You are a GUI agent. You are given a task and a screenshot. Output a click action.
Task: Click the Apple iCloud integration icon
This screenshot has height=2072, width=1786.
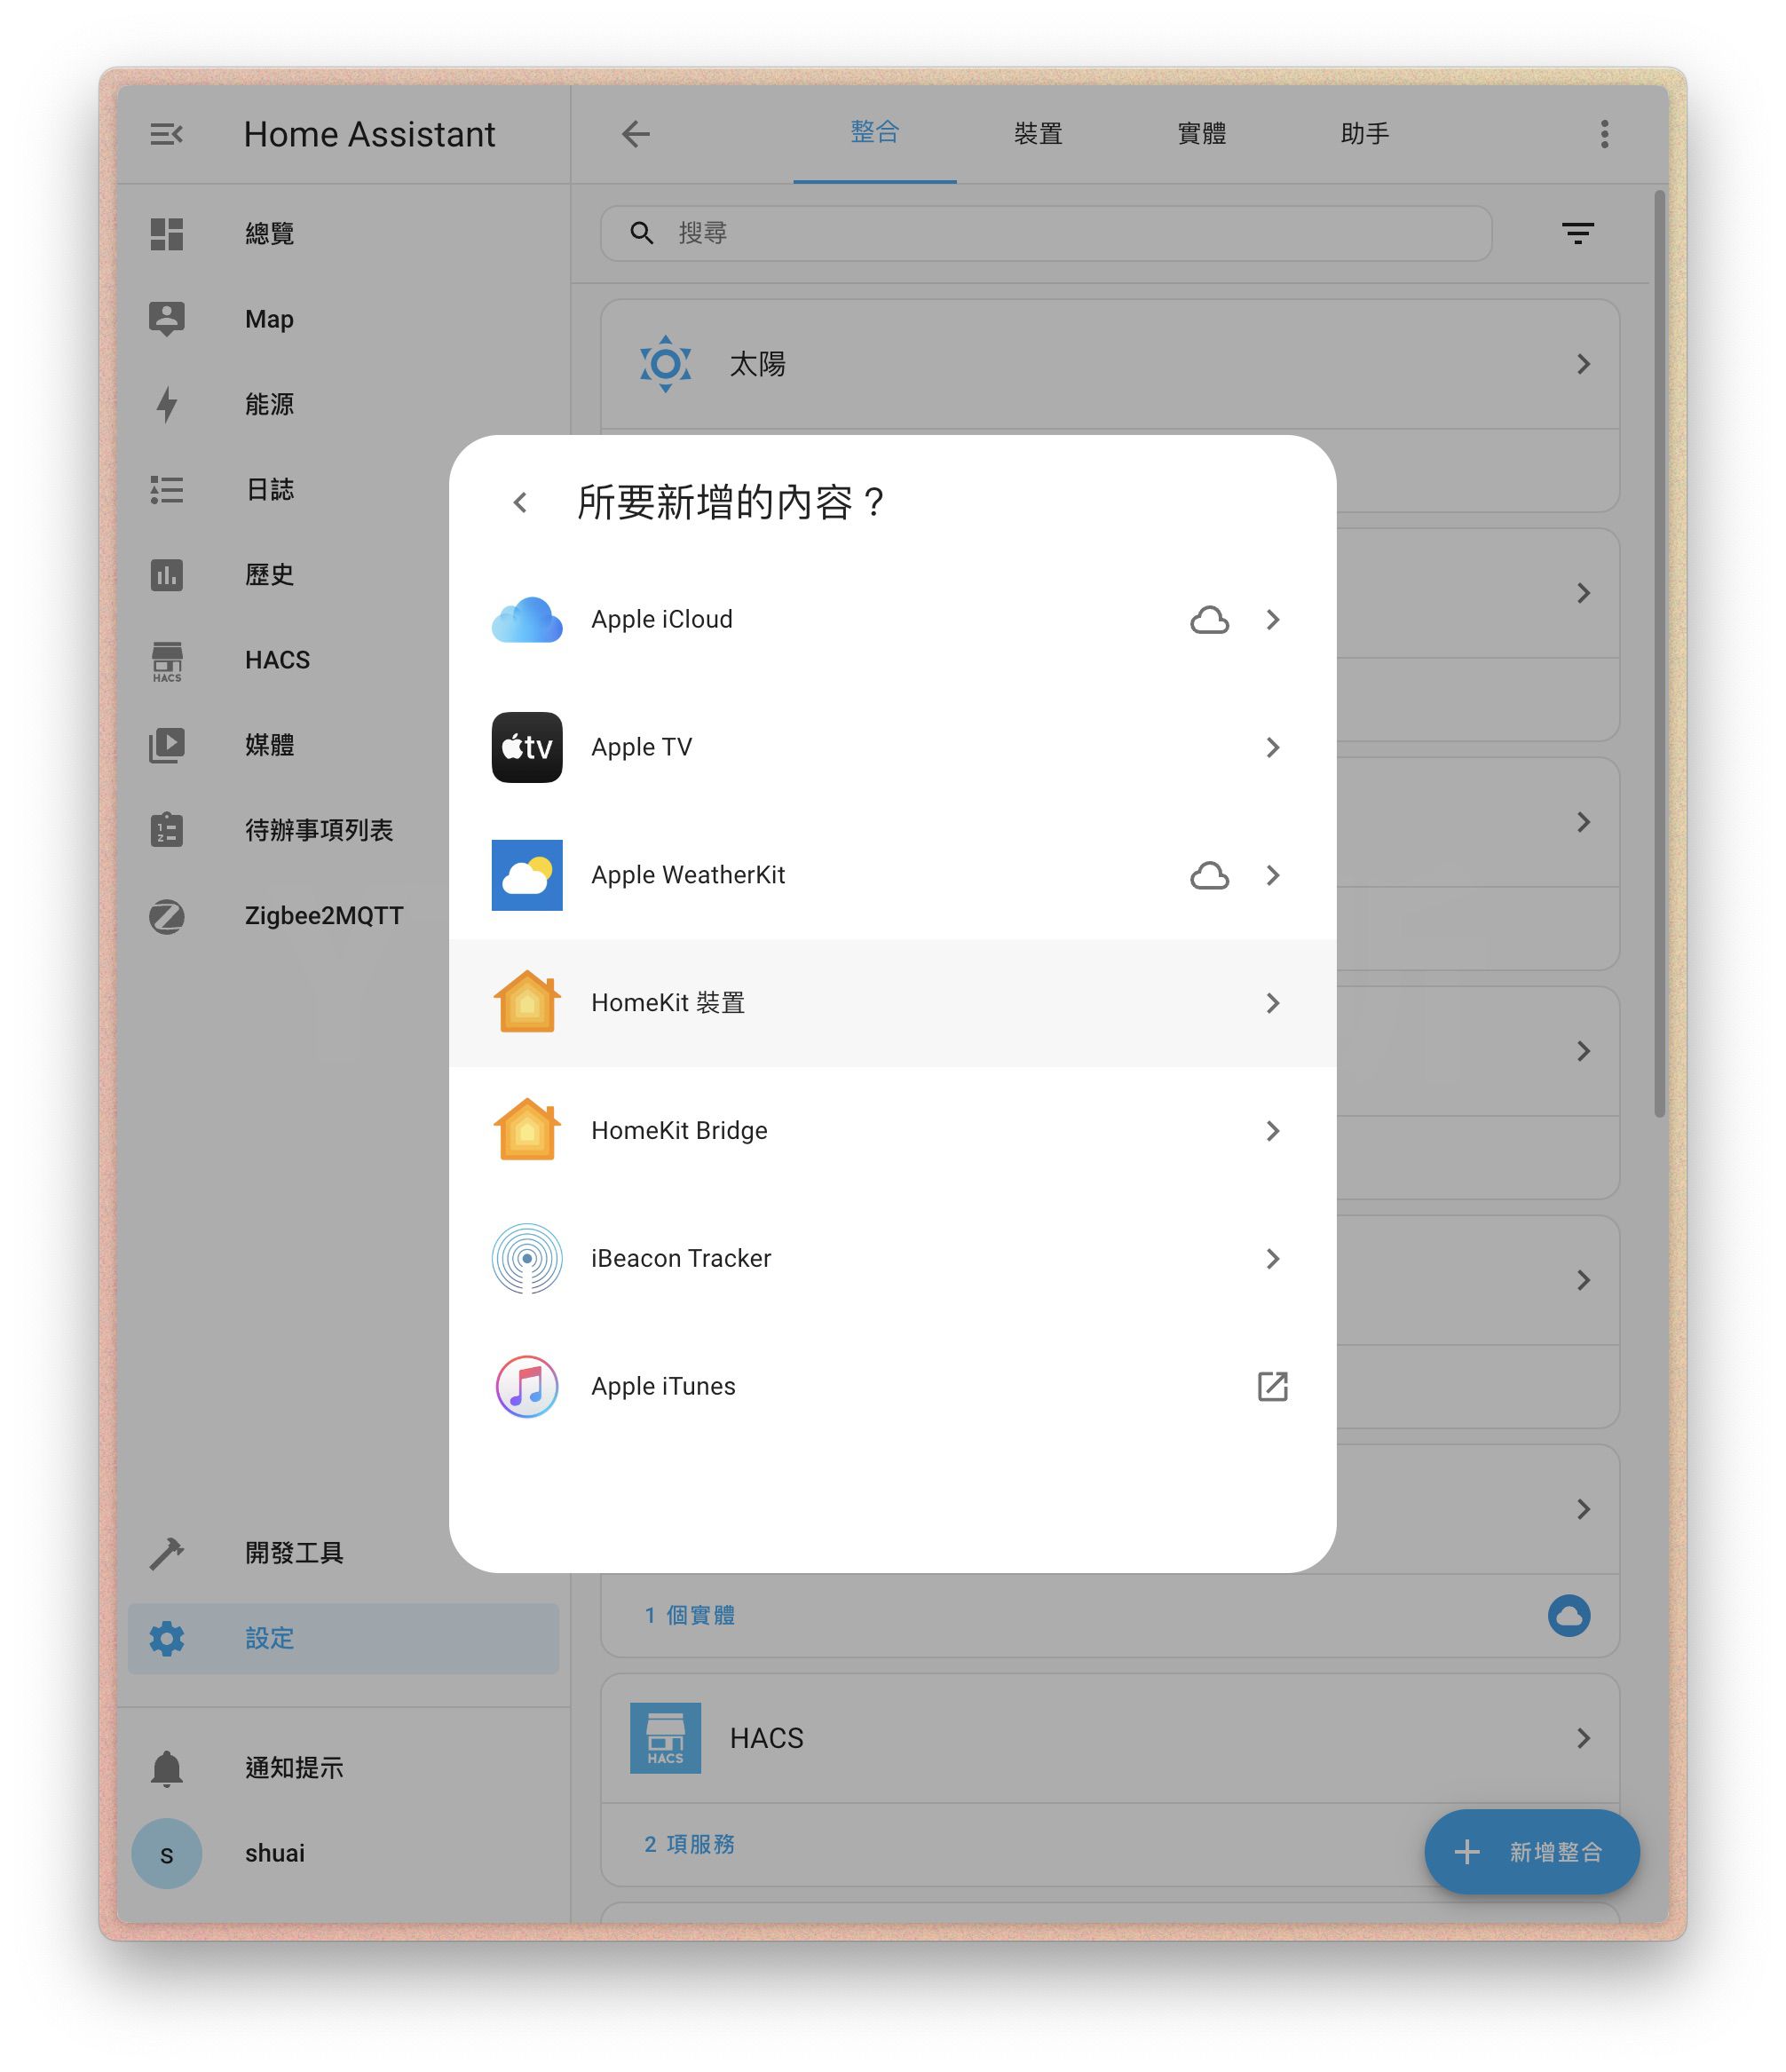coord(528,619)
